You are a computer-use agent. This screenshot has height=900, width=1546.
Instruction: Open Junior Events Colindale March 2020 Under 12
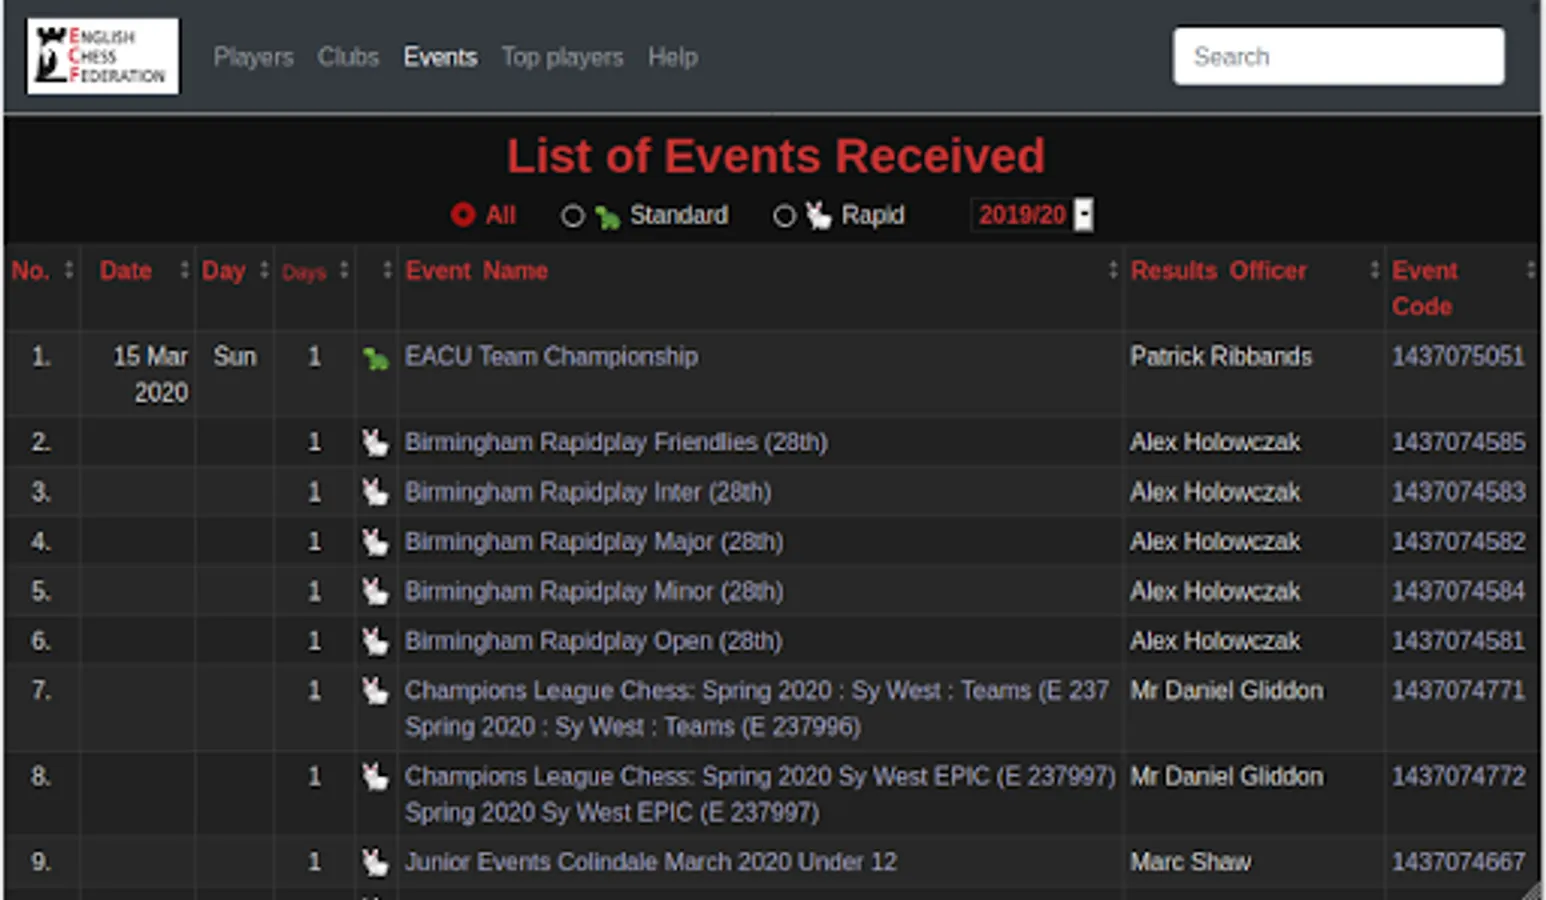click(651, 862)
